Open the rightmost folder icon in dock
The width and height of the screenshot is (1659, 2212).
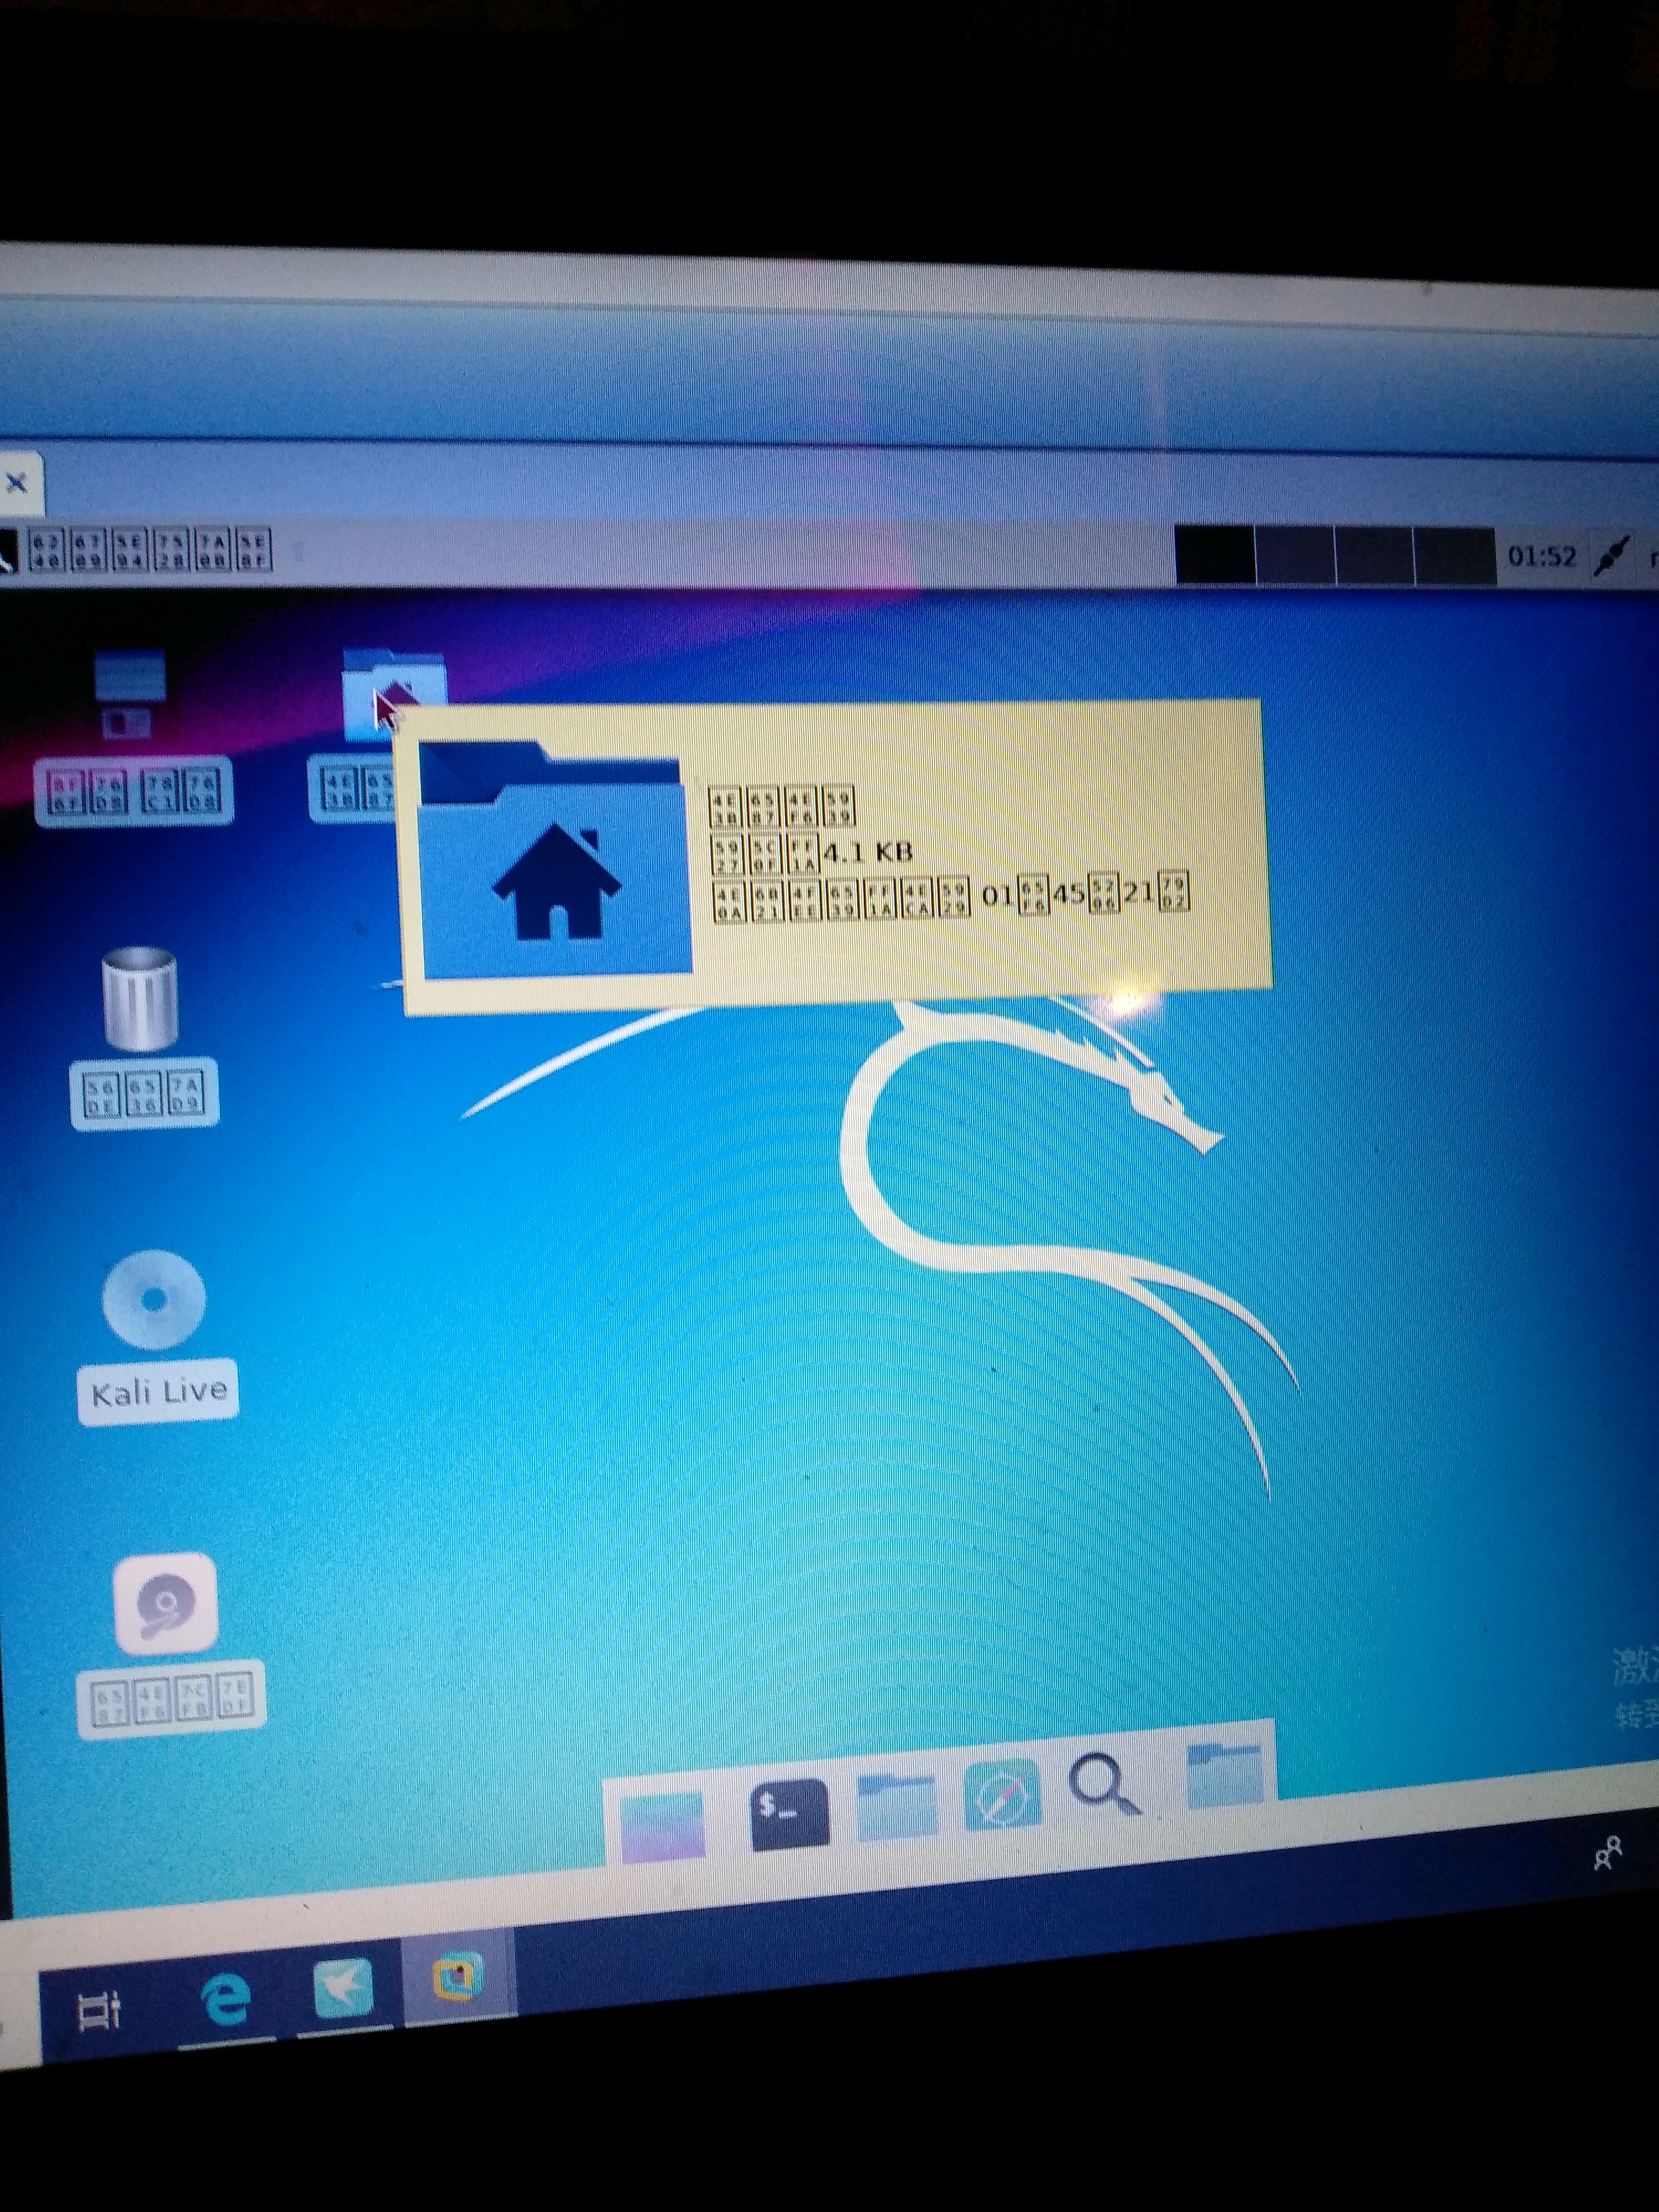coord(1224,1775)
